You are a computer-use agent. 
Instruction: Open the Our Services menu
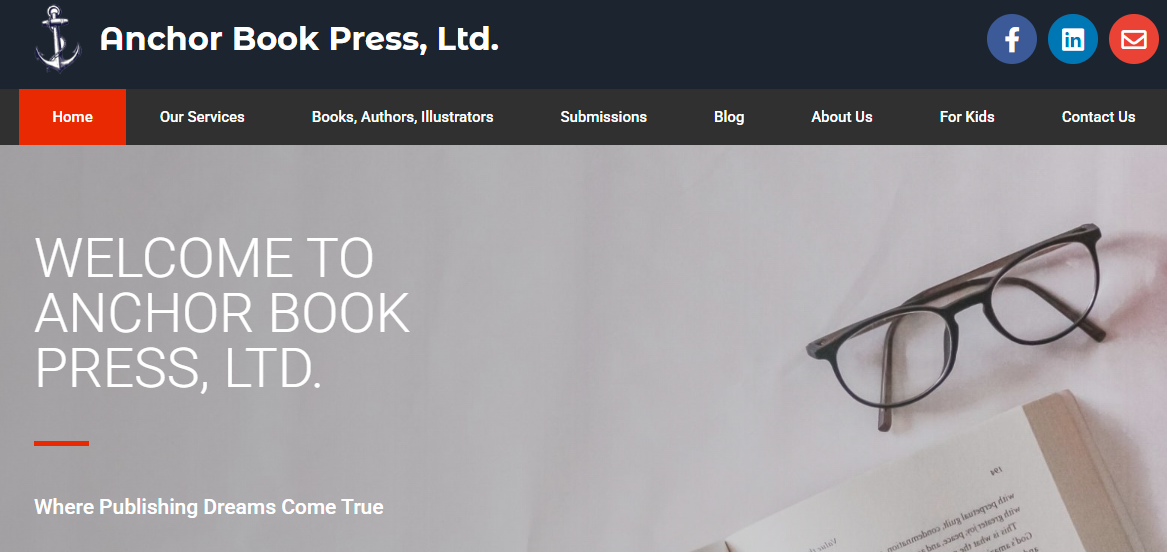point(202,117)
